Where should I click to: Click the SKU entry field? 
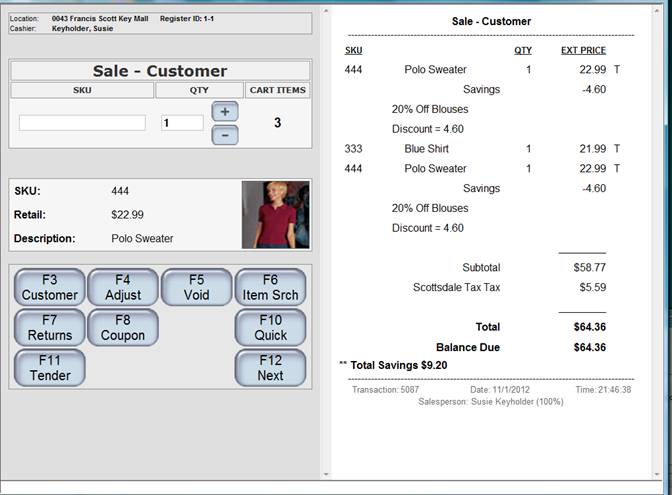tap(82, 123)
